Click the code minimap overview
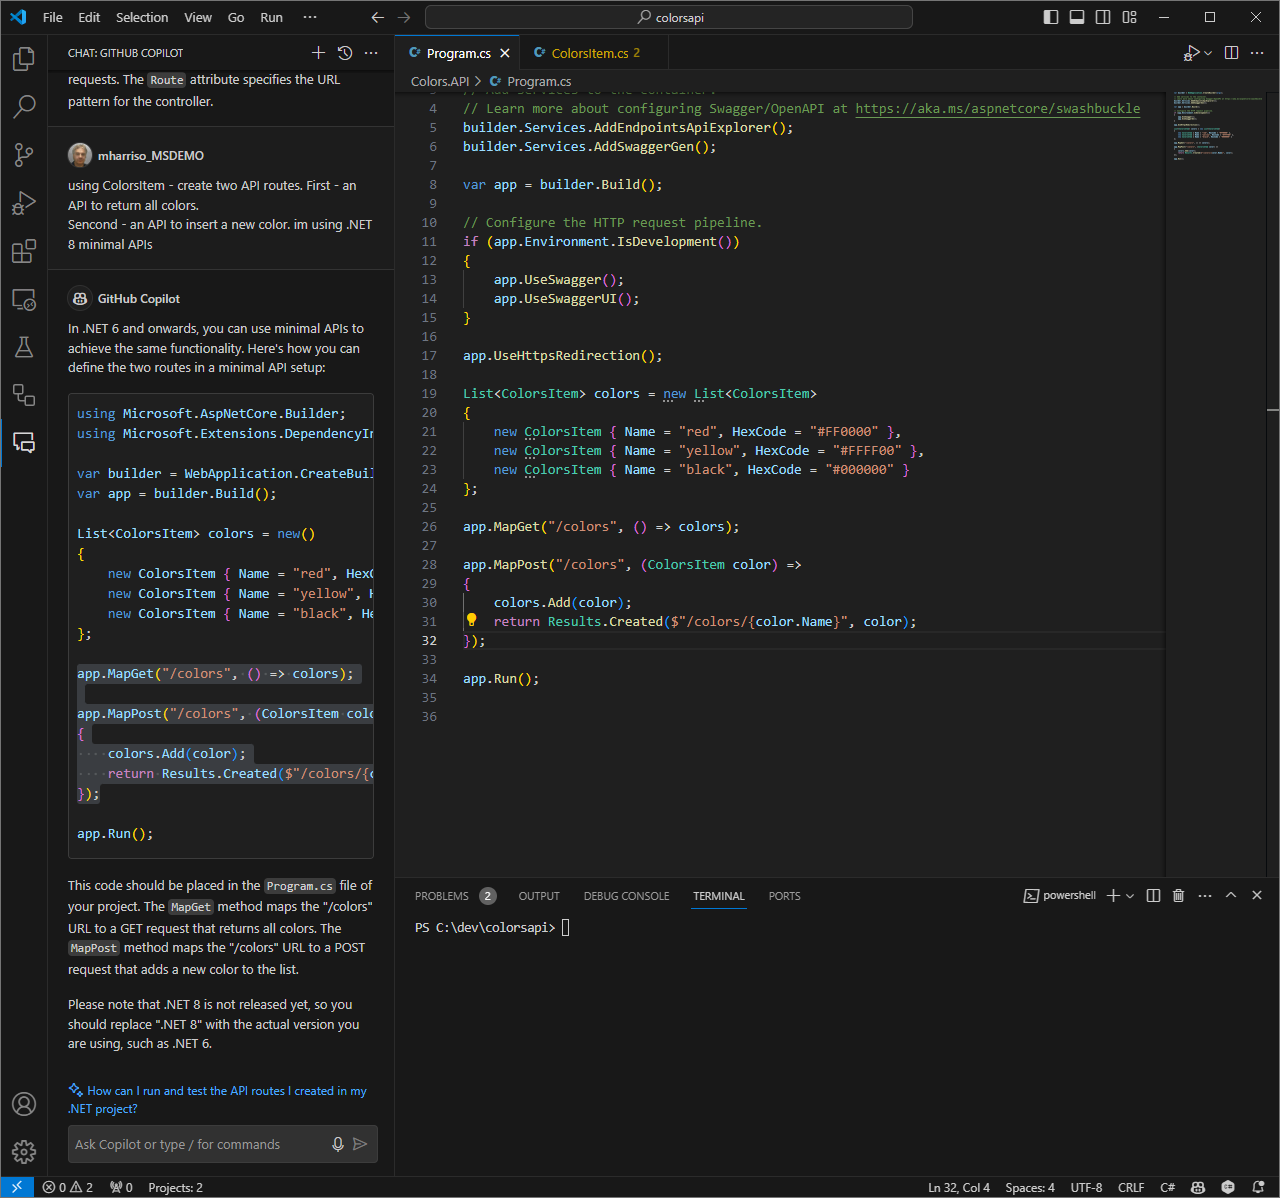 tap(1220, 125)
